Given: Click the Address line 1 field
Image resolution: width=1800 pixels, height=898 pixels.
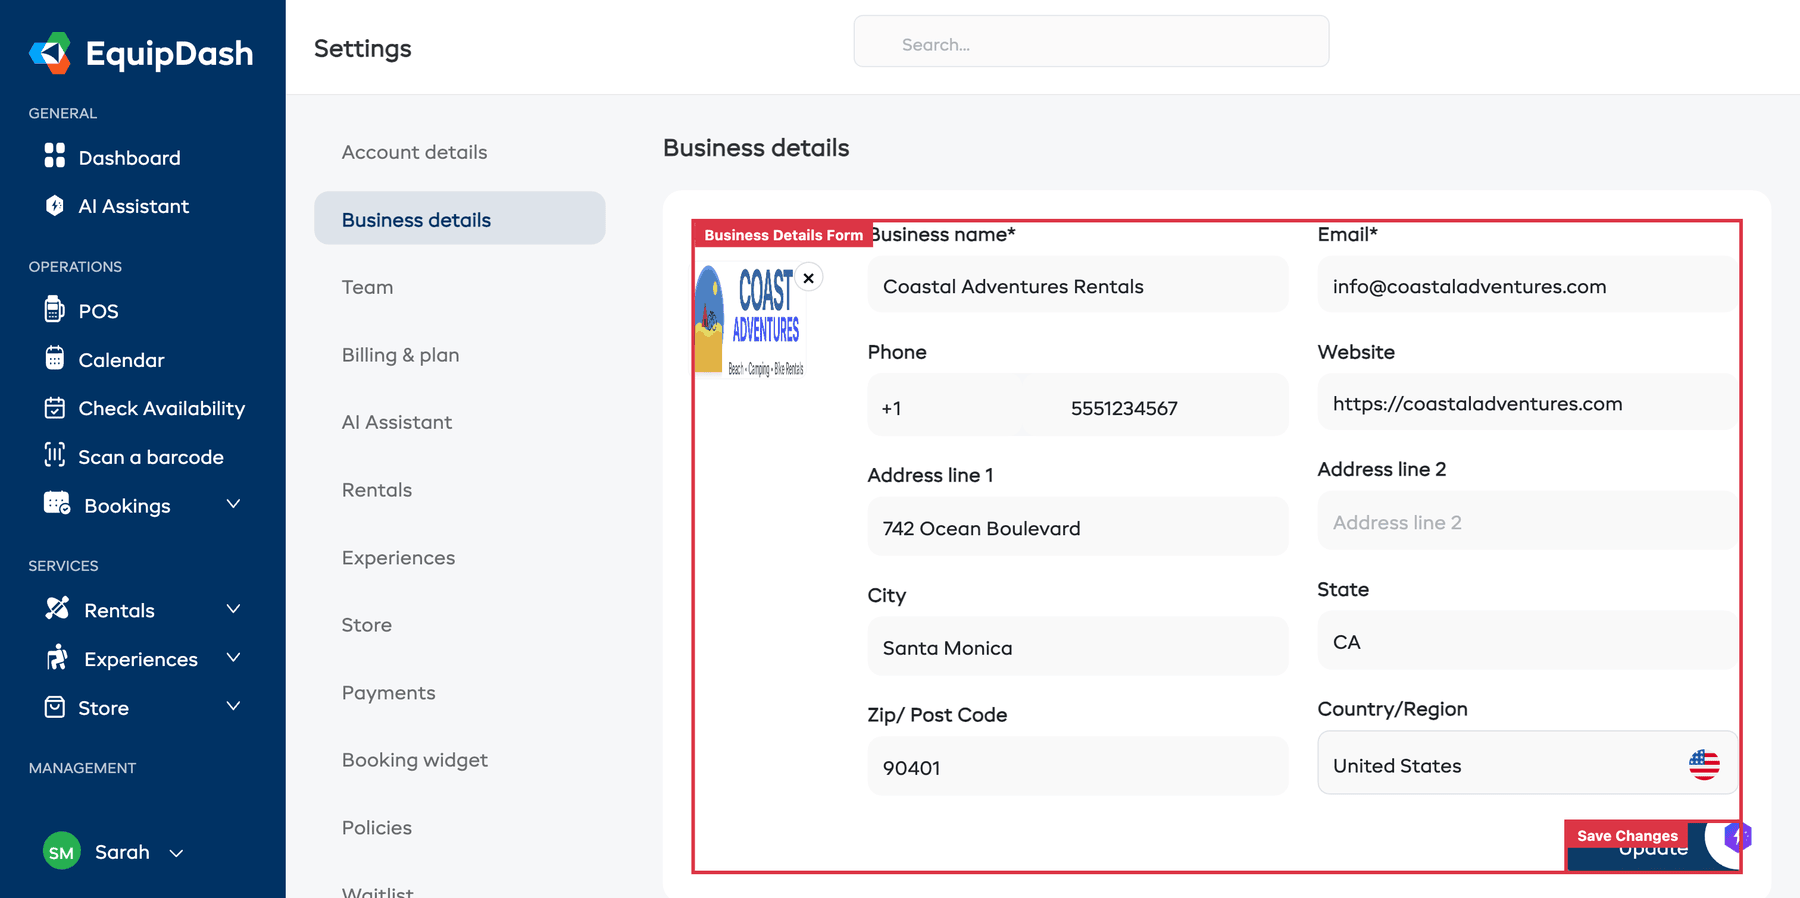Looking at the screenshot, I should click(1078, 527).
